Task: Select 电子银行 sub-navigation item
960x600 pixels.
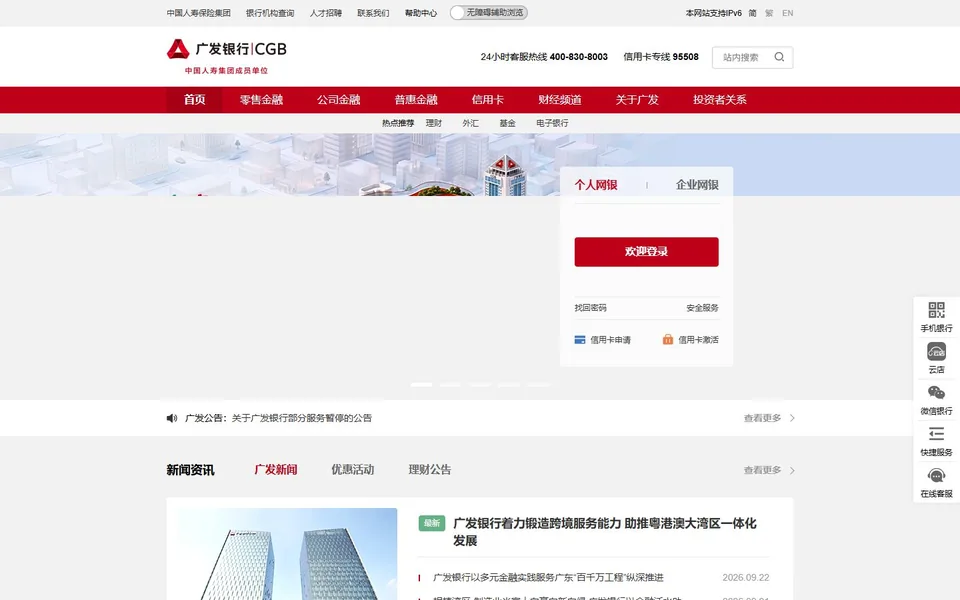Action: click(552, 123)
